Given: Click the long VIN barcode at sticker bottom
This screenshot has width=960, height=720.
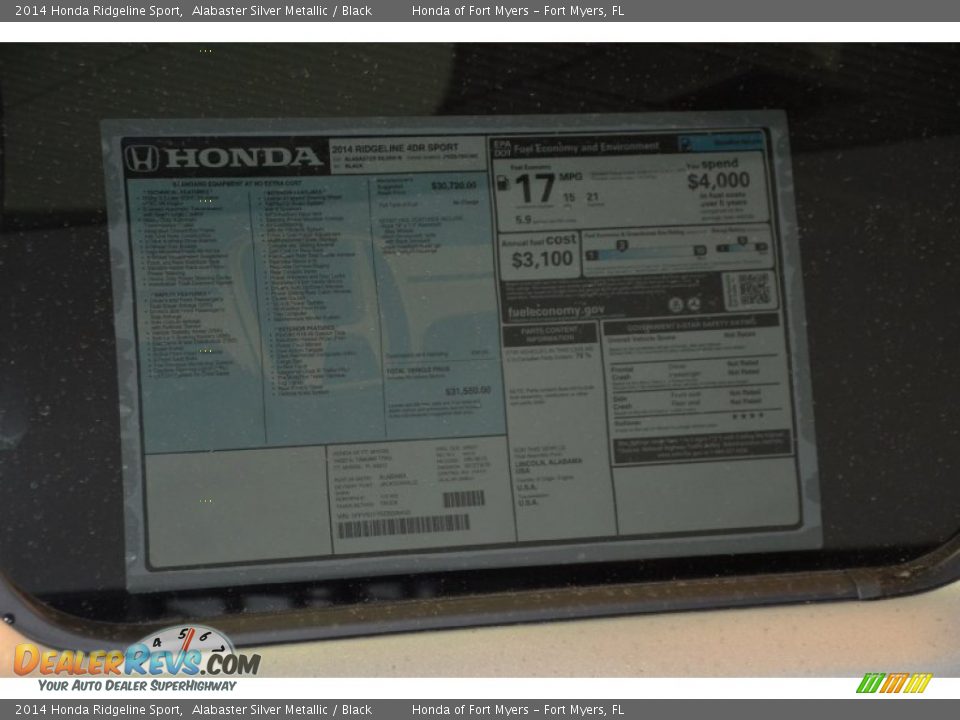Looking at the screenshot, I should (403, 525).
